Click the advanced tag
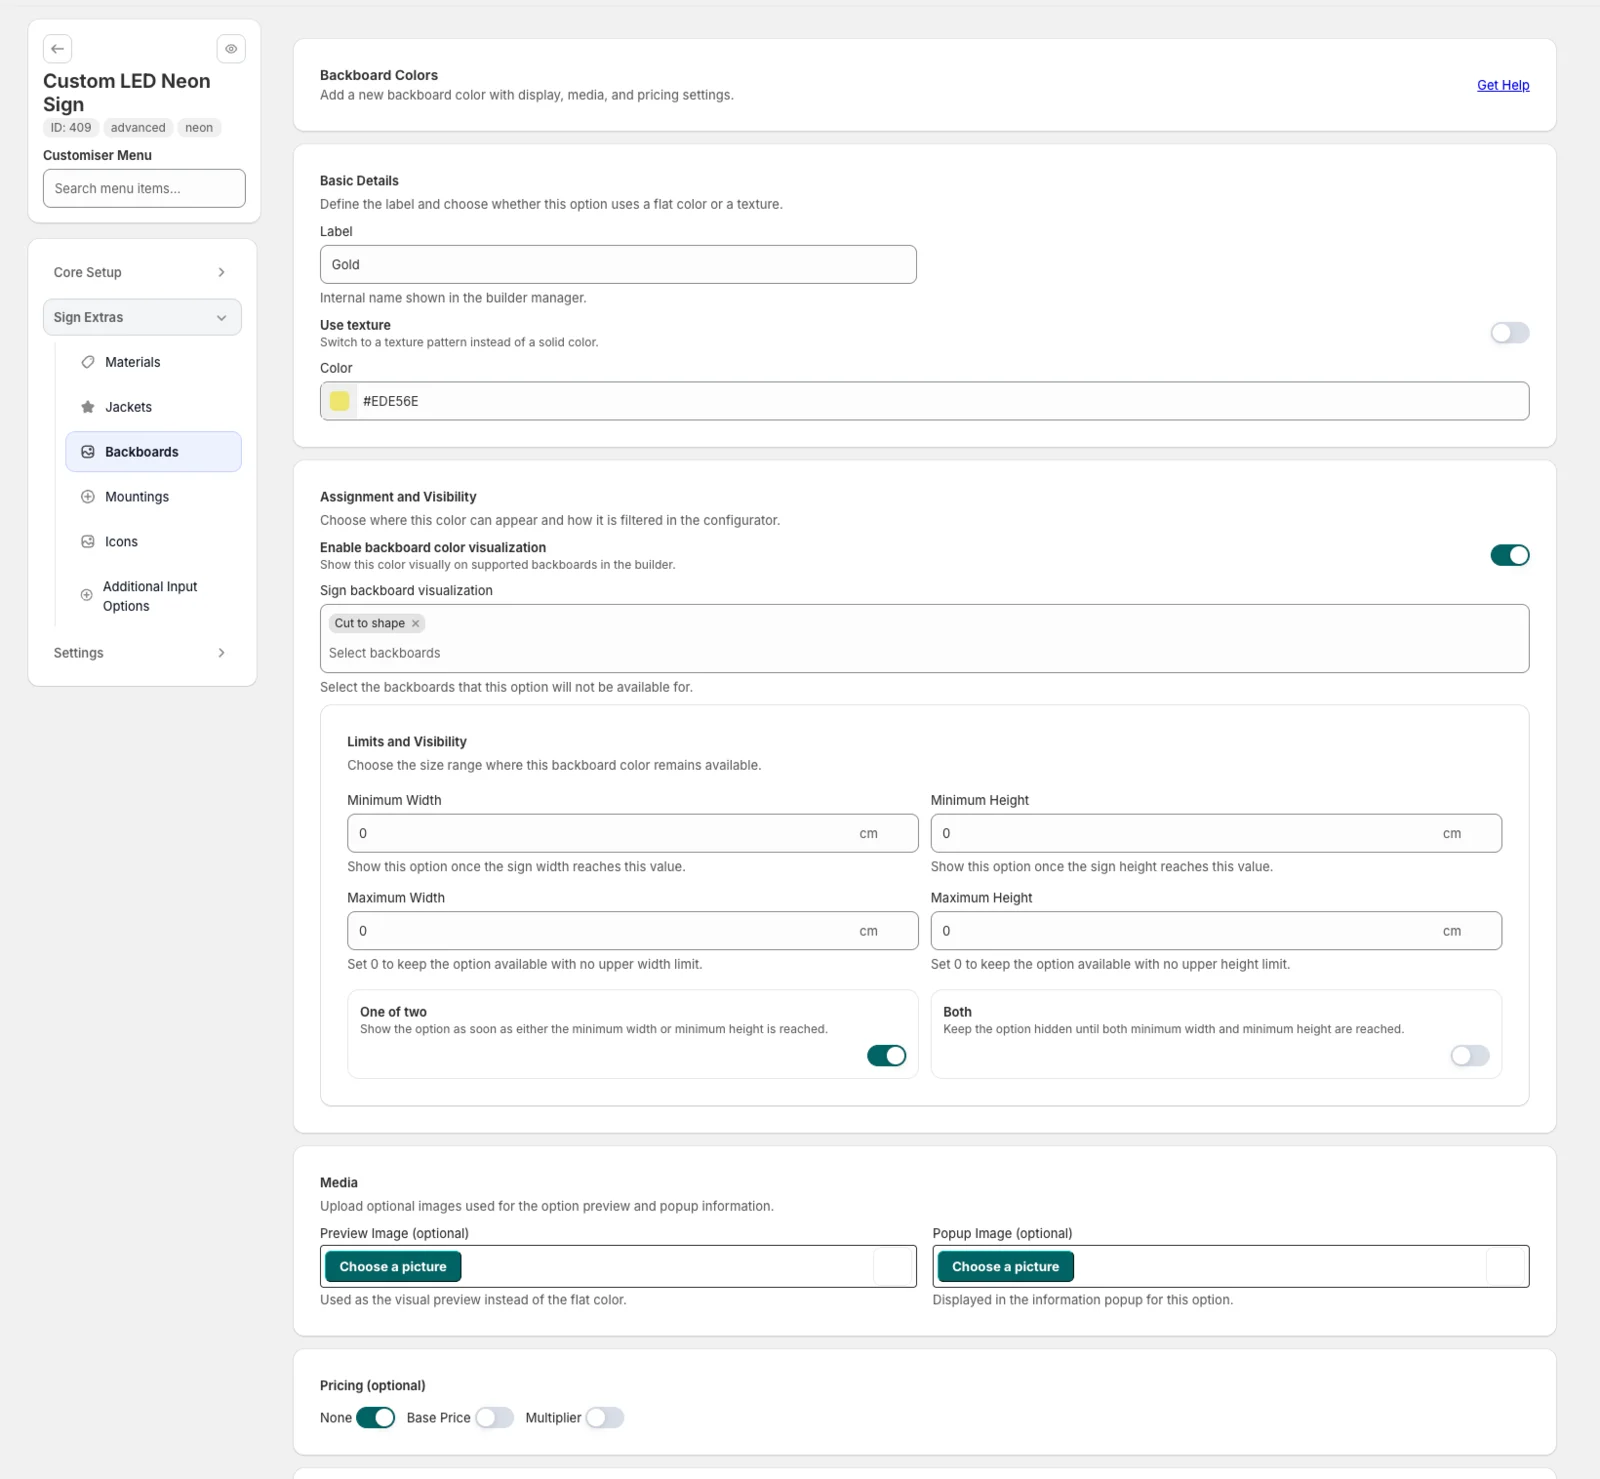 pos(138,128)
